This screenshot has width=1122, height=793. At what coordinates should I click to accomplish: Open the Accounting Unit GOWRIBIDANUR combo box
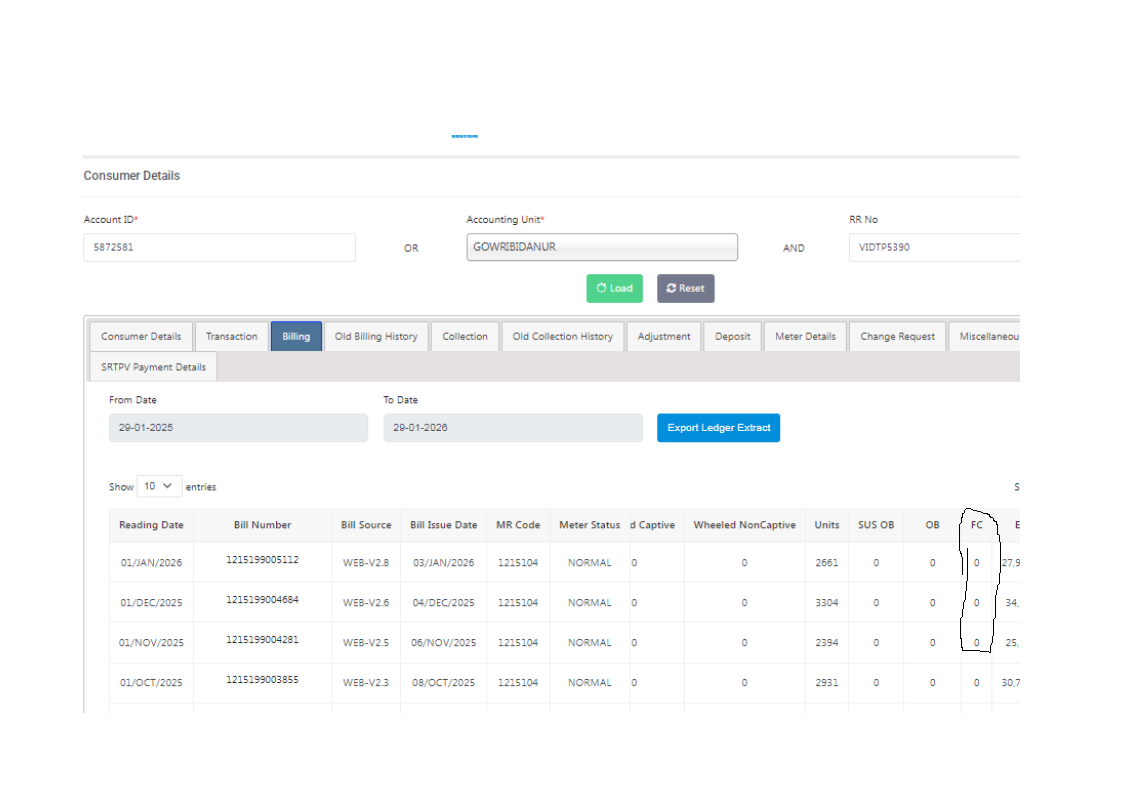point(601,247)
